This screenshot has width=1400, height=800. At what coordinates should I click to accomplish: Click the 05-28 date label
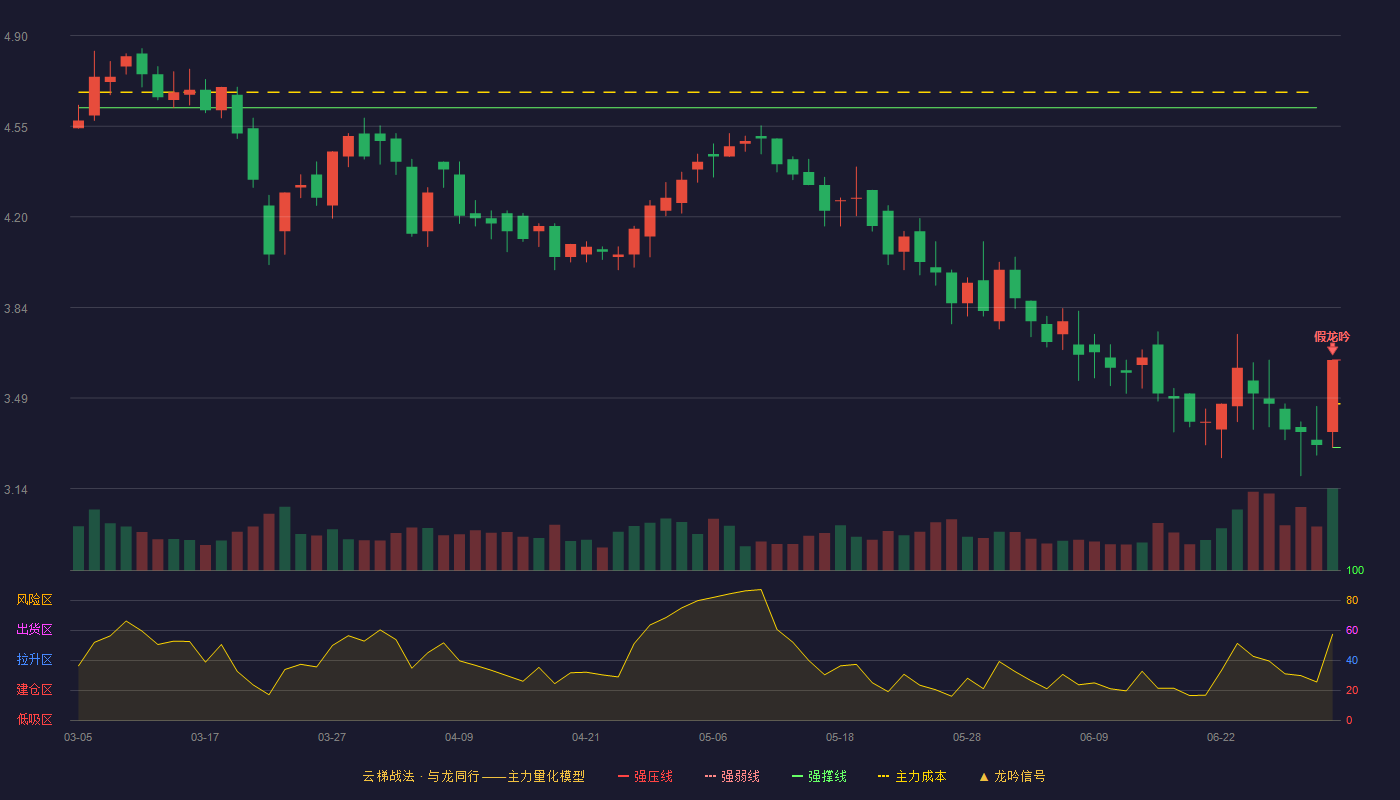tap(967, 737)
